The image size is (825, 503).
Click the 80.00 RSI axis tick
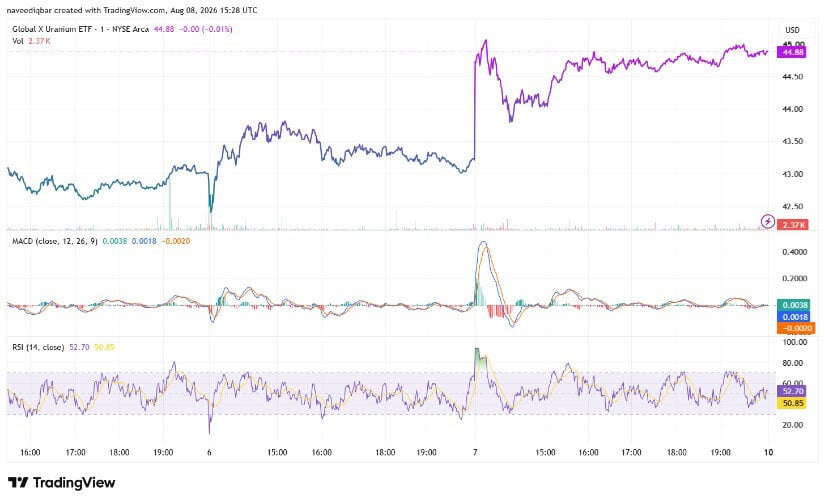click(x=793, y=363)
